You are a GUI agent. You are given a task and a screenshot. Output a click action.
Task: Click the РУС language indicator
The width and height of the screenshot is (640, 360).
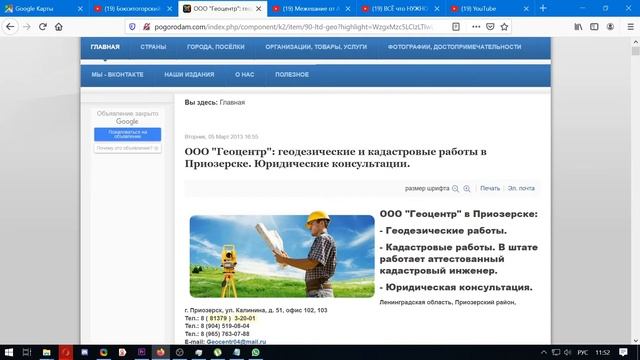pyautogui.click(x=582, y=352)
